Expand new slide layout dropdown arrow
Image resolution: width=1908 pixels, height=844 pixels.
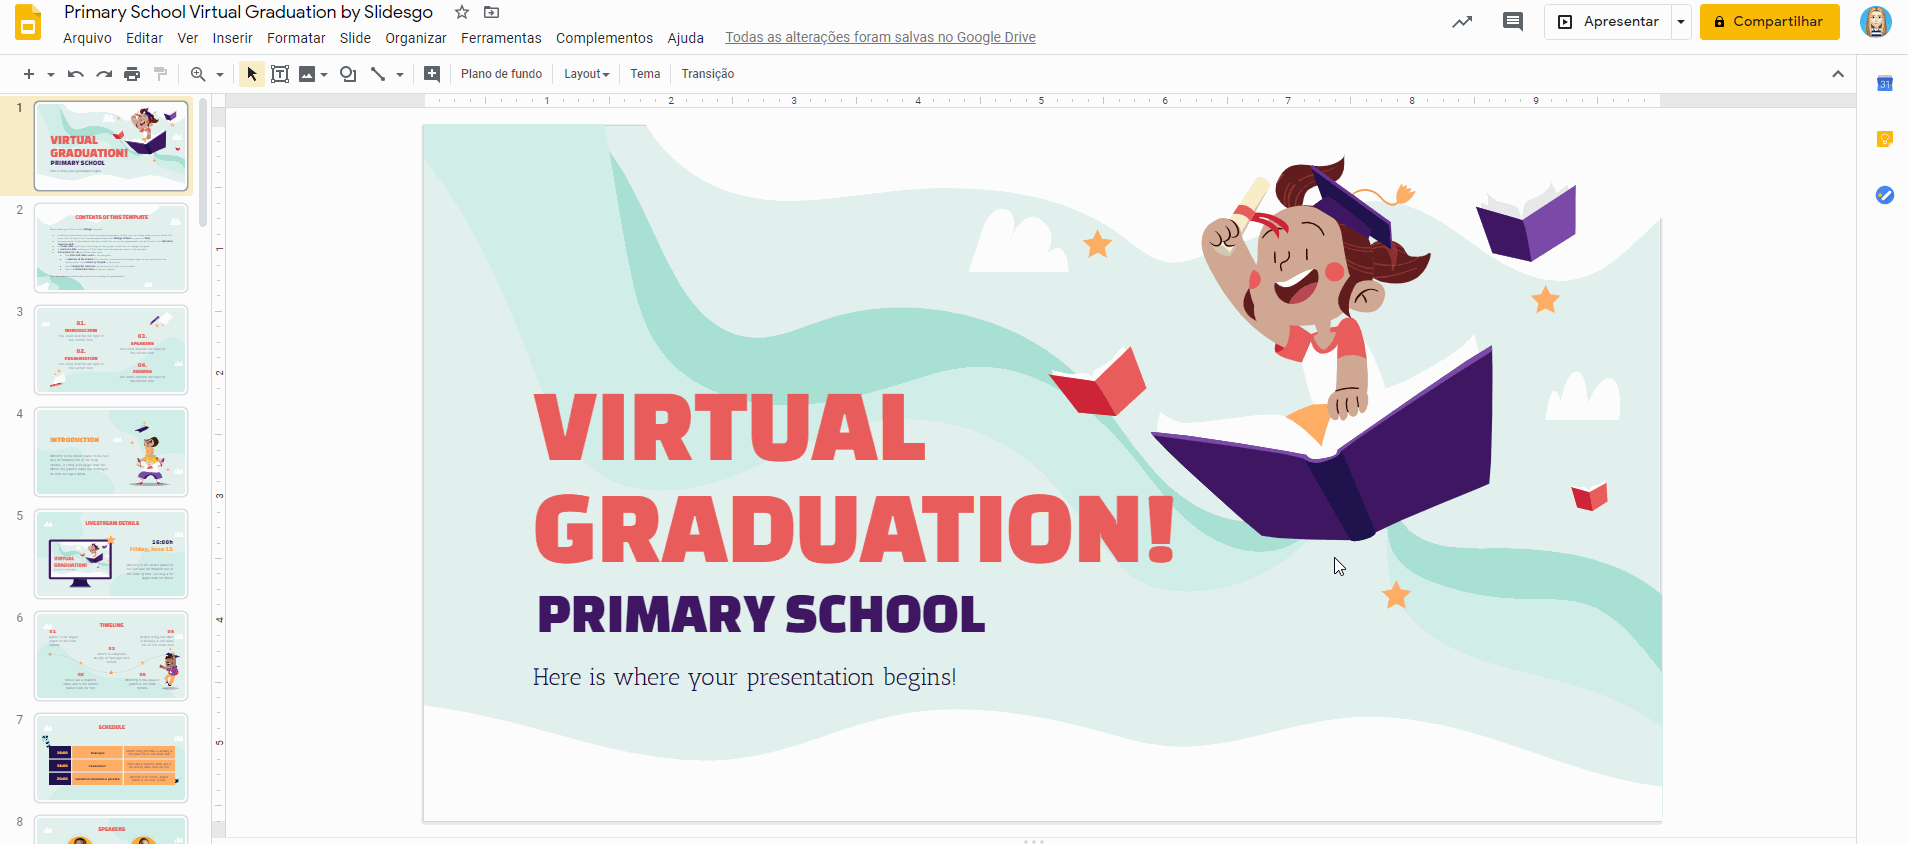pyautogui.click(x=51, y=74)
